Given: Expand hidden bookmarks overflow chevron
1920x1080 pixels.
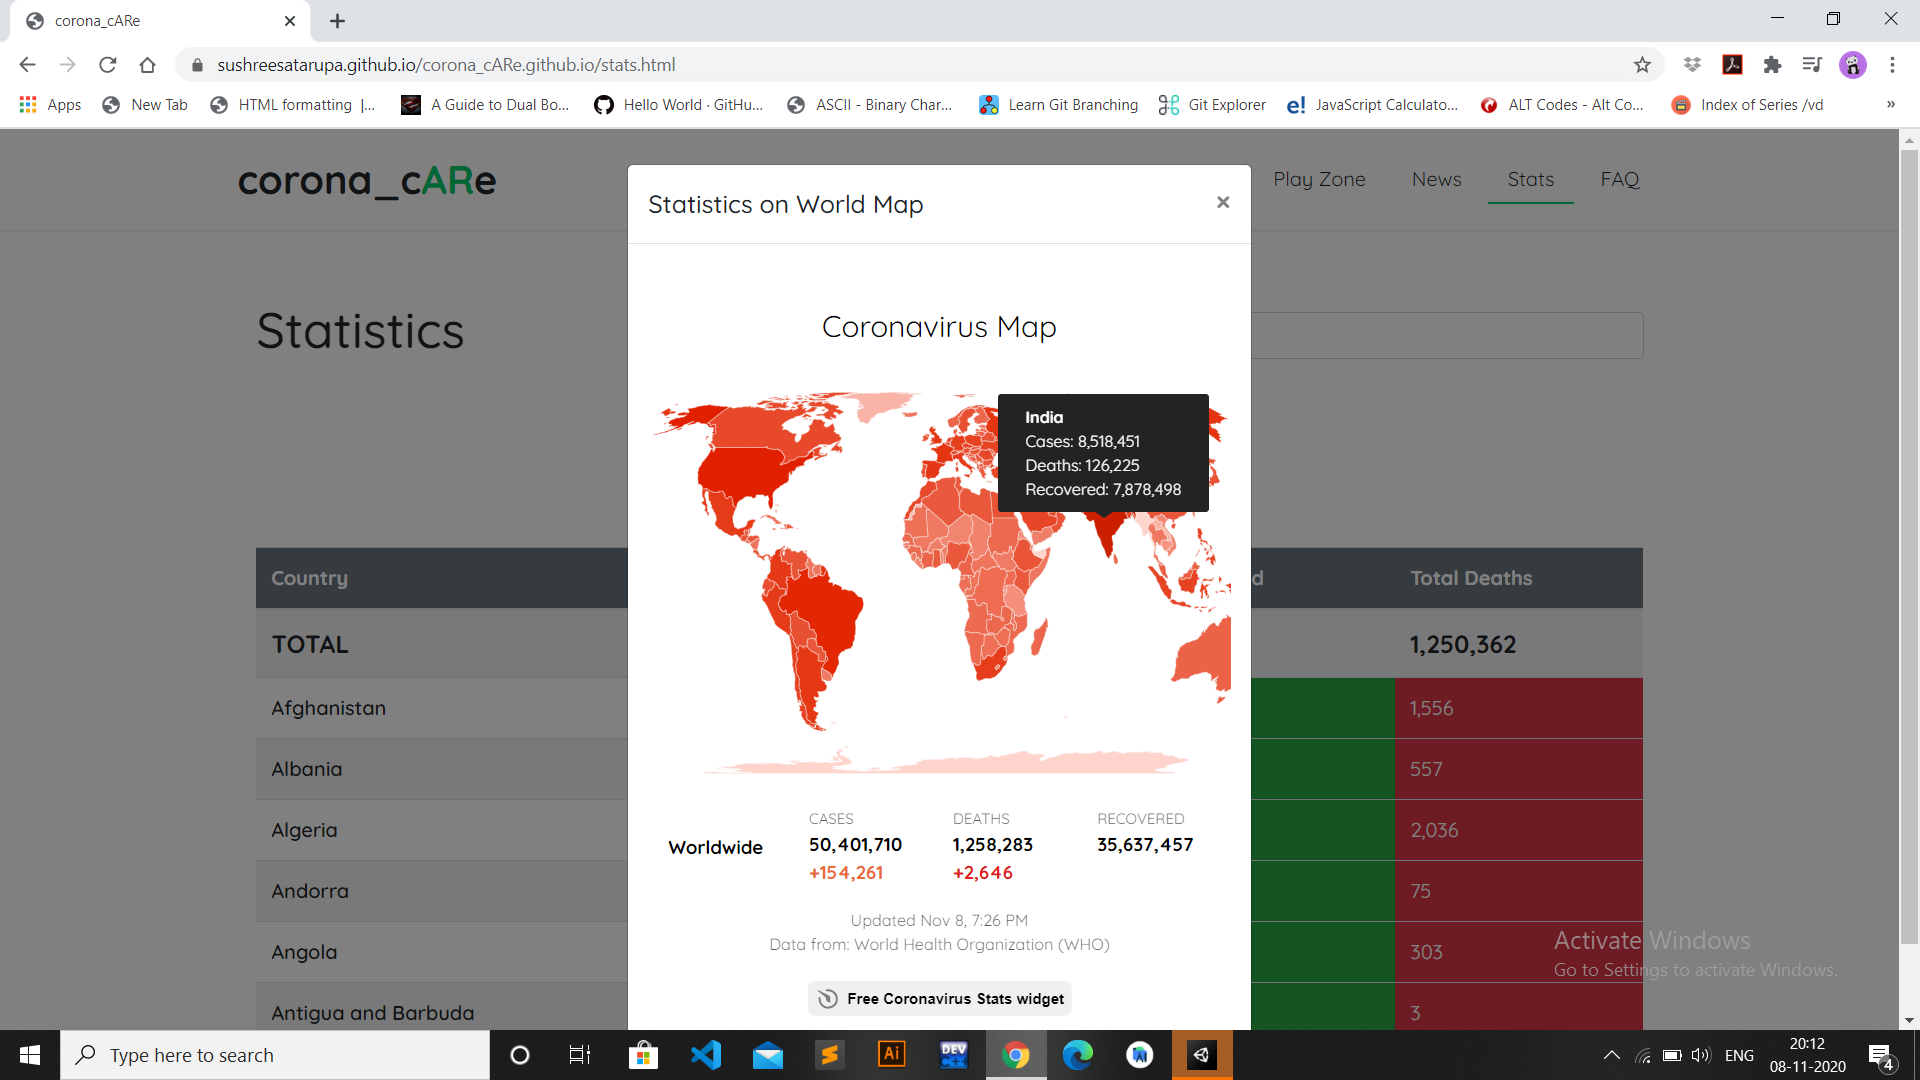Looking at the screenshot, I should pos(1890,104).
